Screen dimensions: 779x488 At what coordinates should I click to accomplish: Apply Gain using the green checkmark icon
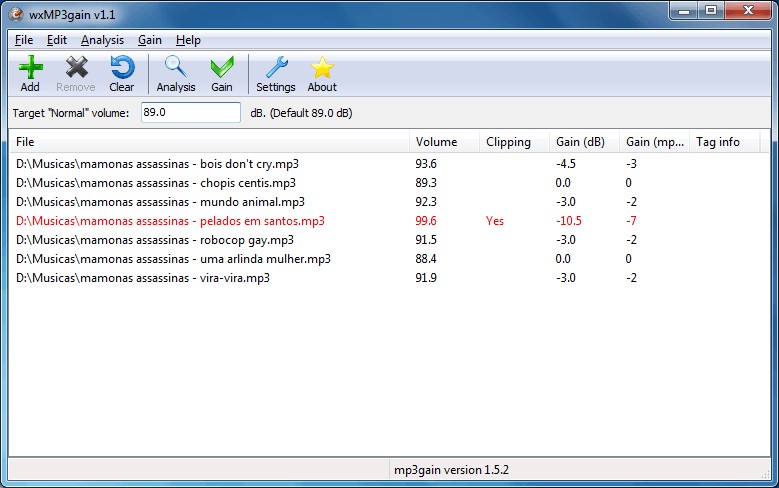point(222,68)
